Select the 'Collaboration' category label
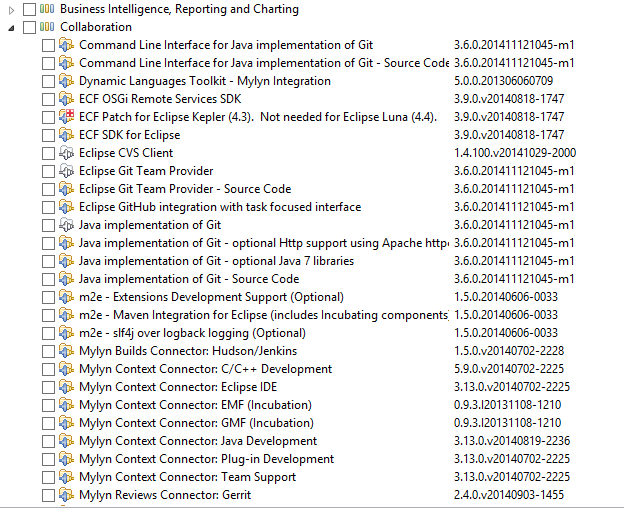The height and width of the screenshot is (508, 624). [96, 27]
